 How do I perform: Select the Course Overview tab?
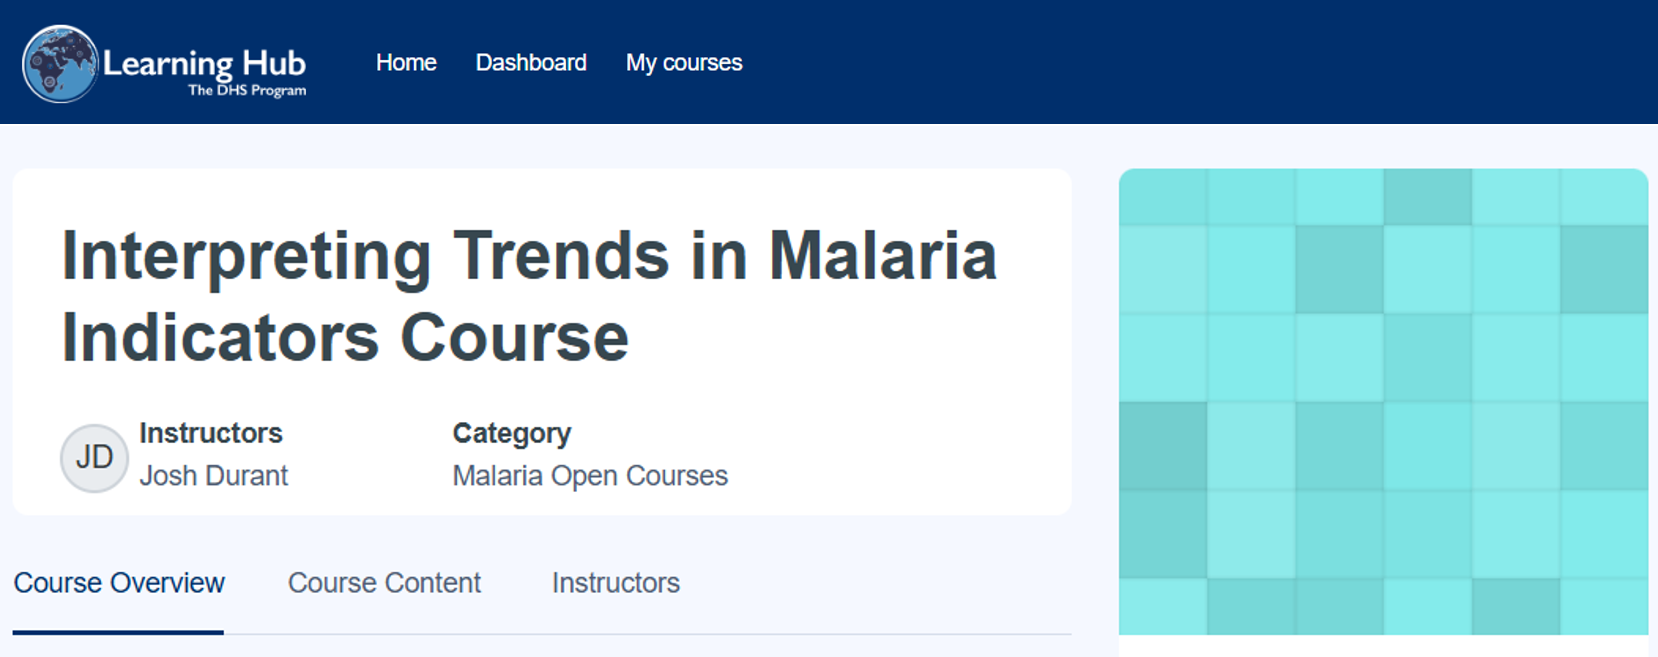[x=119, y=583]
